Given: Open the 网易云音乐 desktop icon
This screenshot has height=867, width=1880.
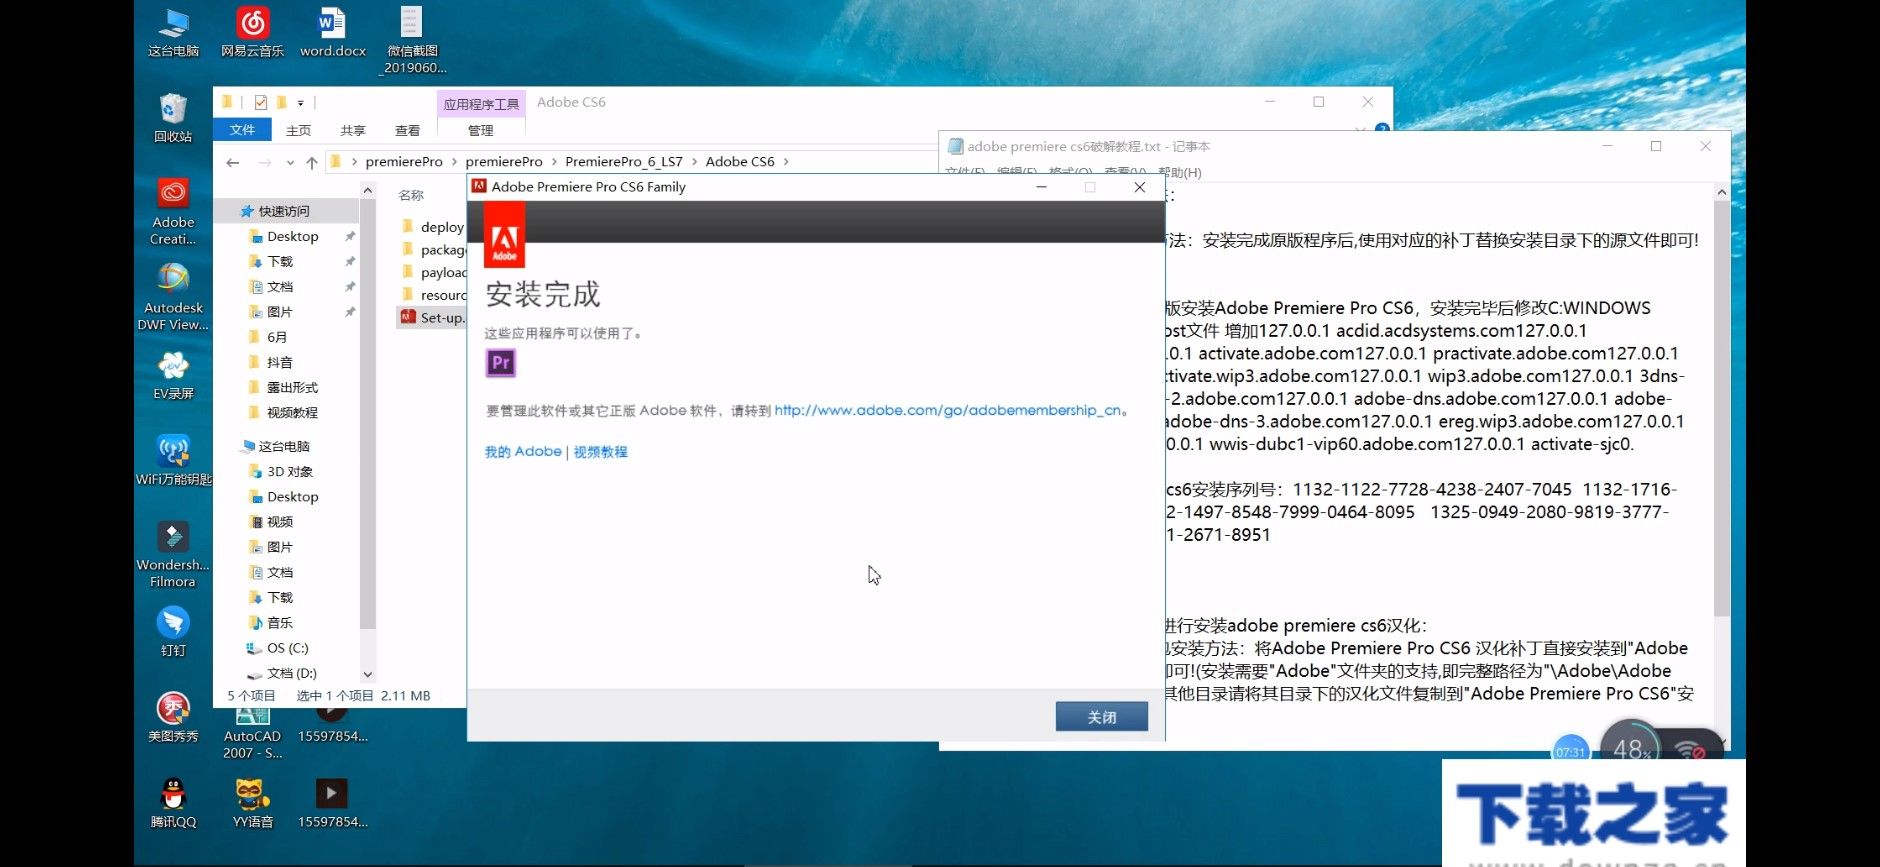Looking at the screenshot, I should tap(252, 32).
